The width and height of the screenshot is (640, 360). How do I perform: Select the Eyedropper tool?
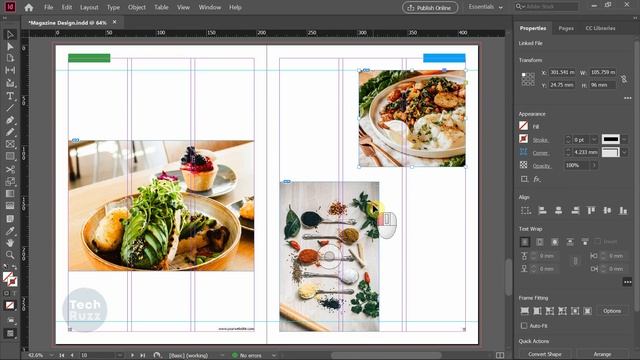10,231
